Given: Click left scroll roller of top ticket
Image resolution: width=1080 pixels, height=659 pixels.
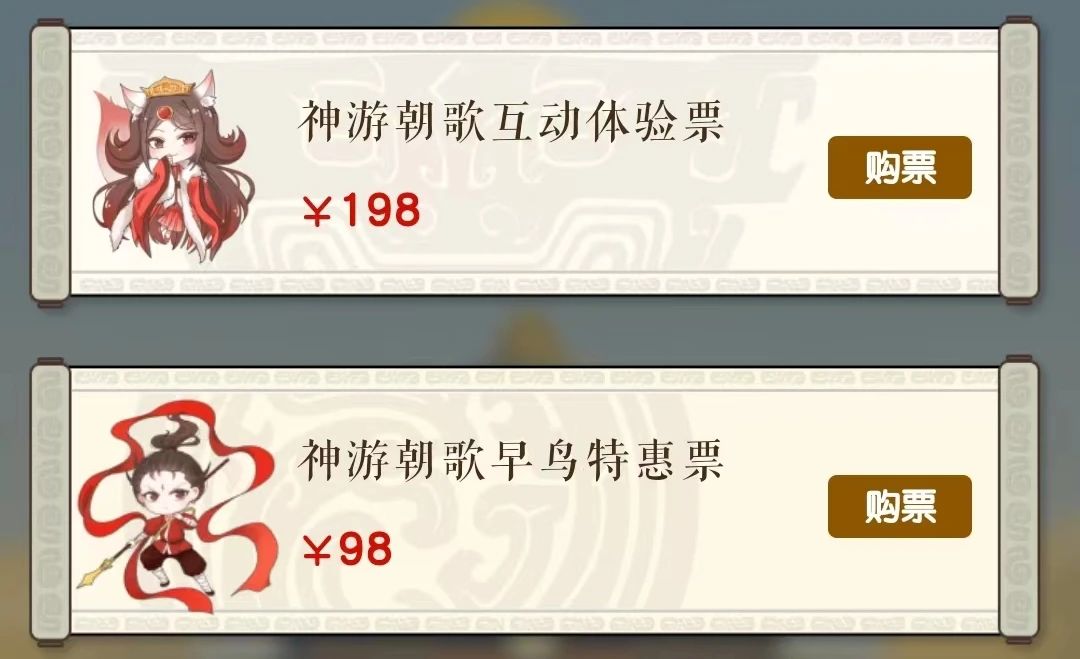Looking at the screenshot, I should click(50, 163).
